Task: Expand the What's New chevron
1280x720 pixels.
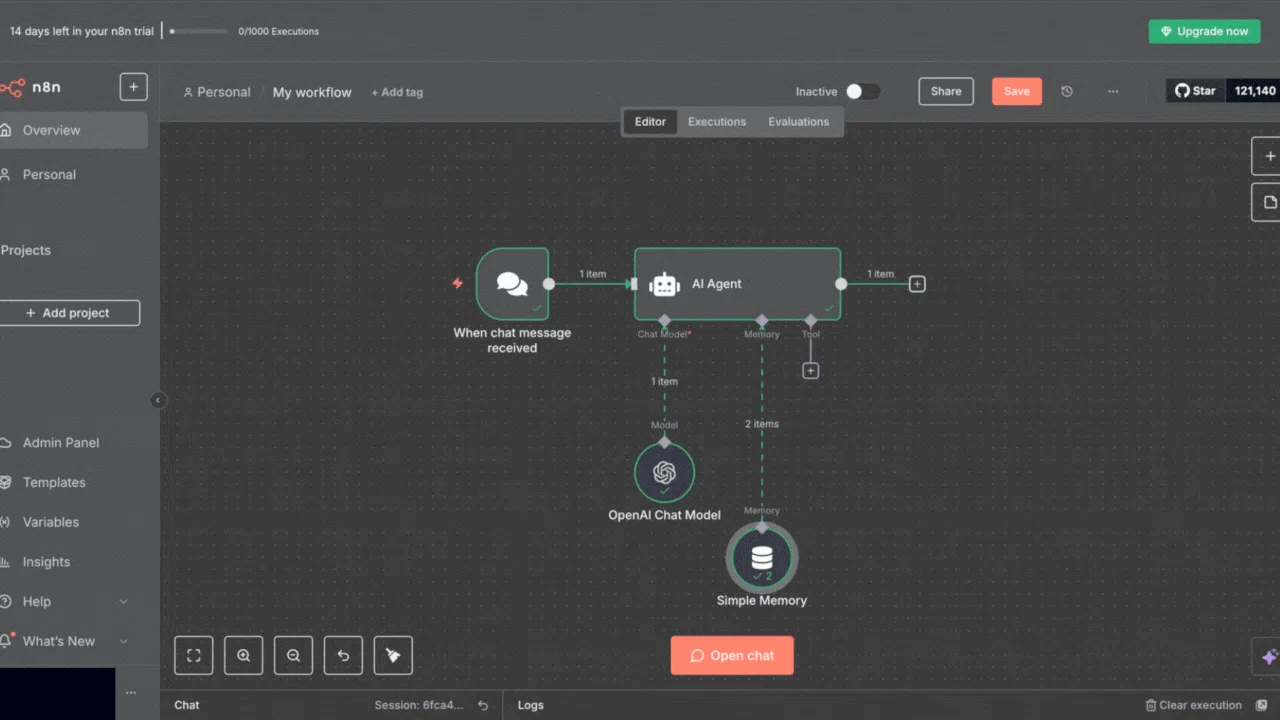Action: point(124,641)
